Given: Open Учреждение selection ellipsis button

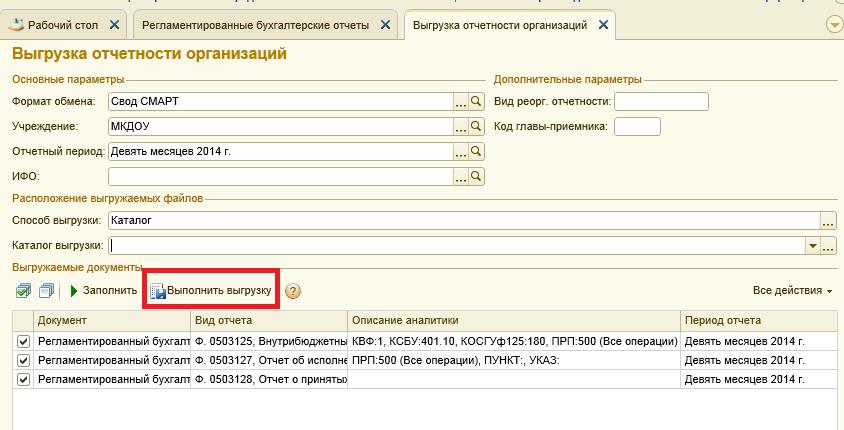Looking at the screenshot, I should tap(460, 127).
